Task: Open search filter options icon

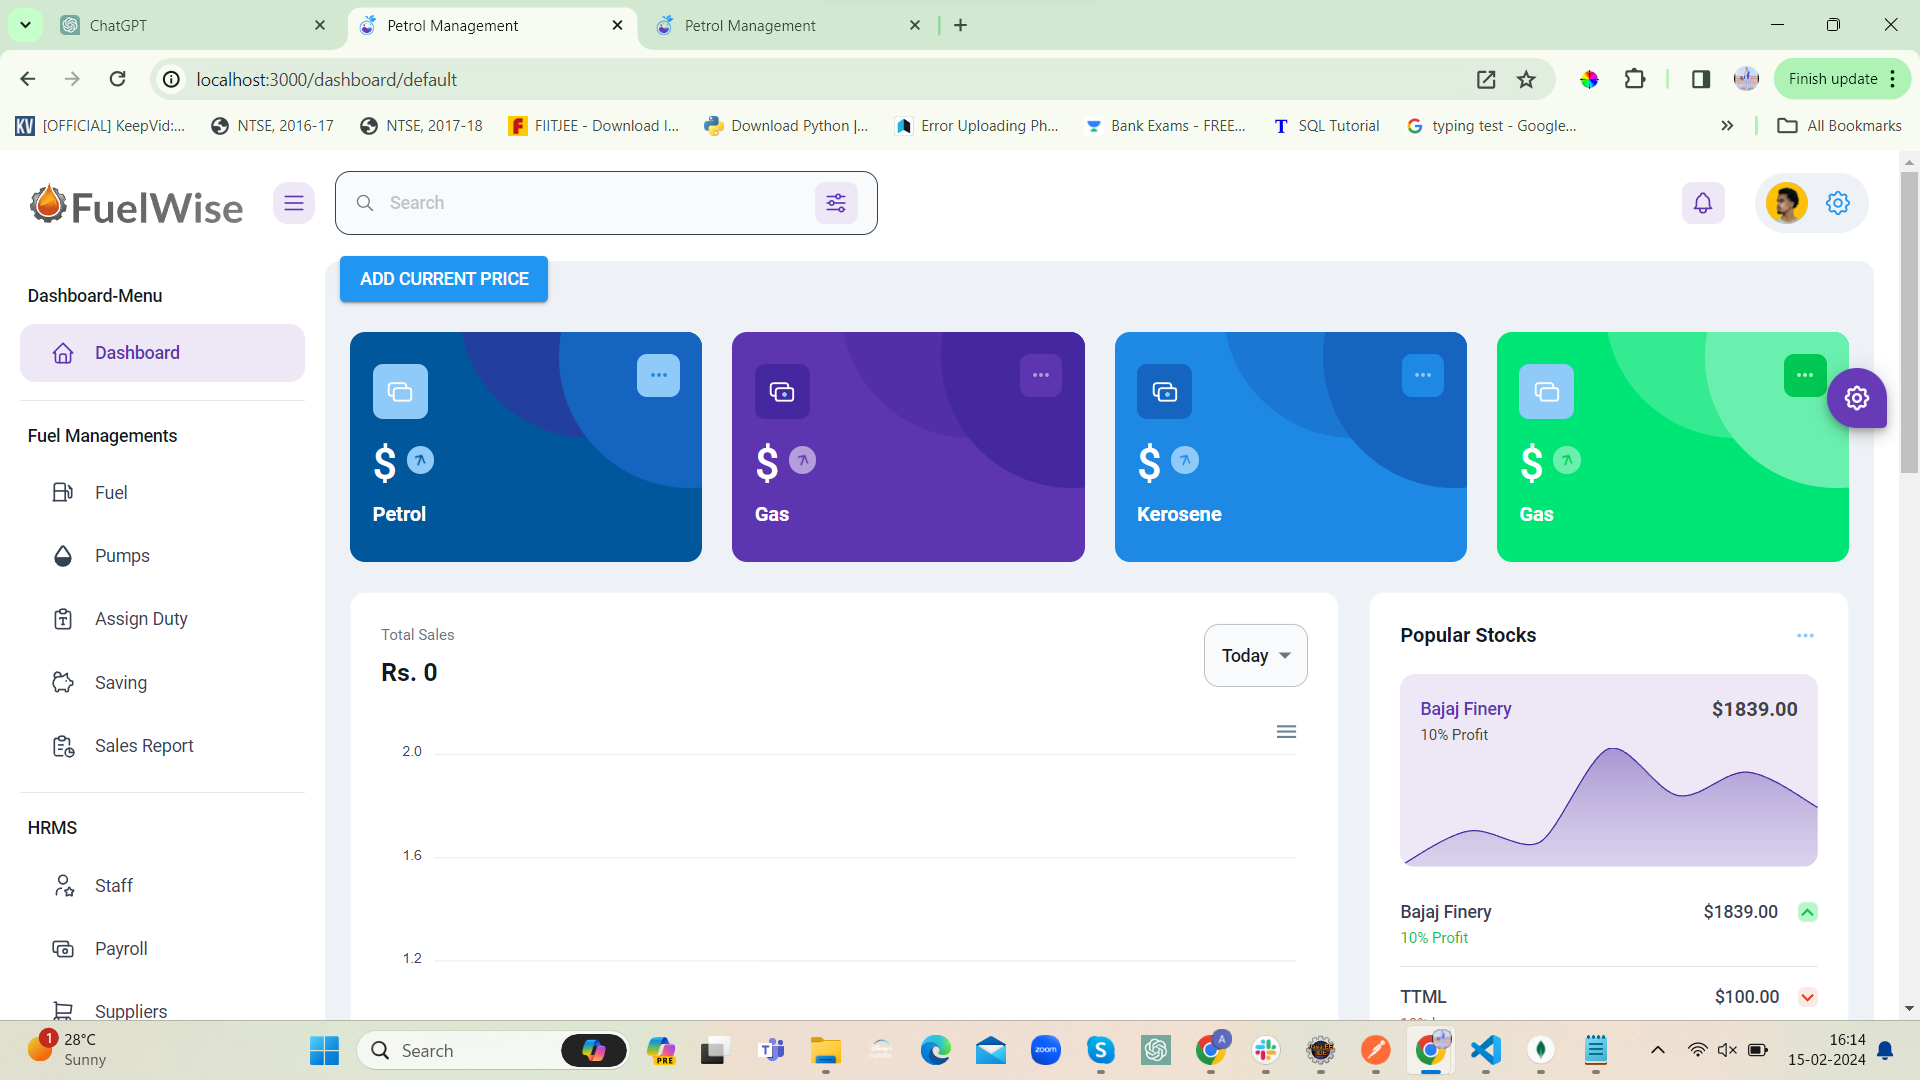Action: 836,203
